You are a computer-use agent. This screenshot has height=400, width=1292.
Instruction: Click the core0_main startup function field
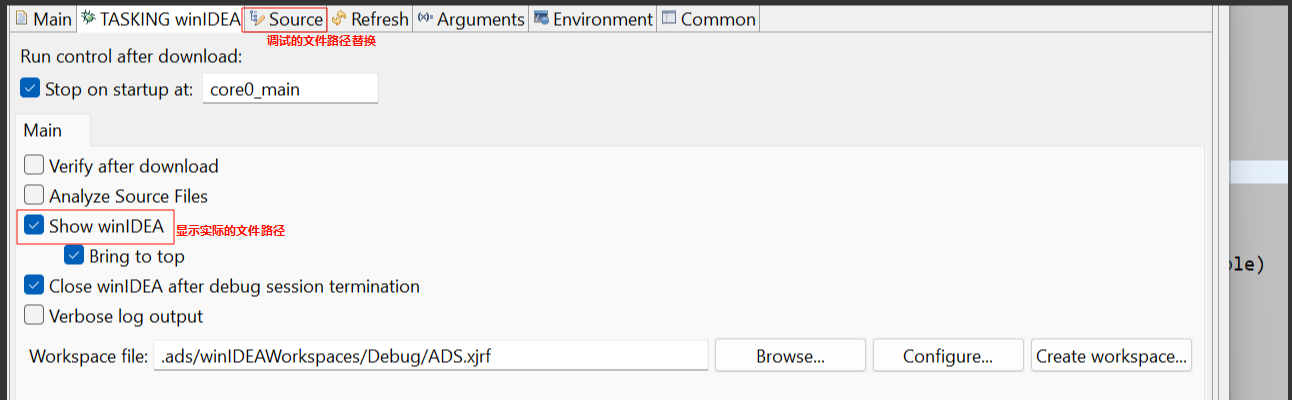pos(290,89)
